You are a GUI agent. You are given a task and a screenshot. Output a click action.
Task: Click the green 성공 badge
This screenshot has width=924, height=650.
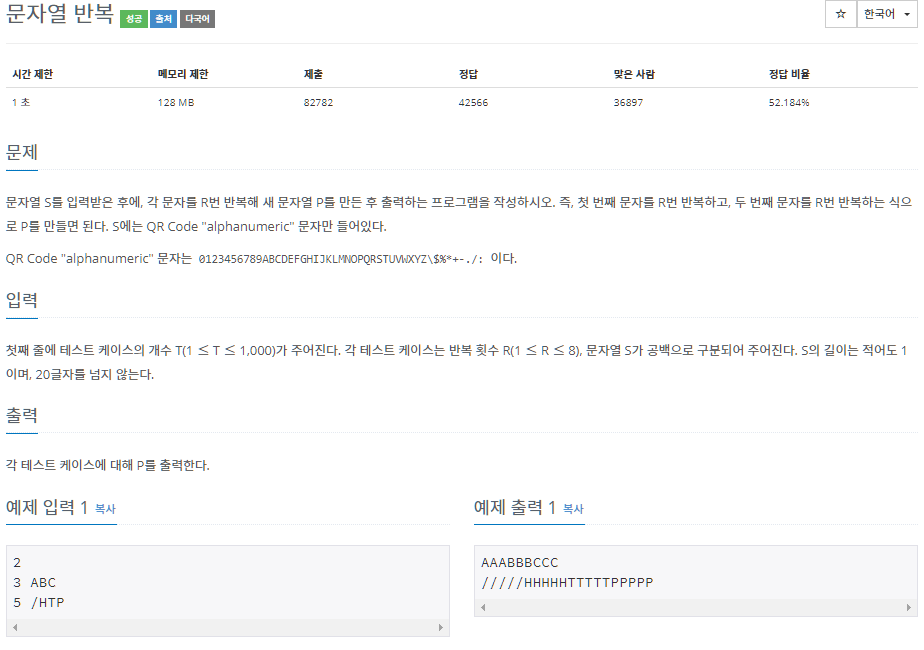click(x=134, y=19)
